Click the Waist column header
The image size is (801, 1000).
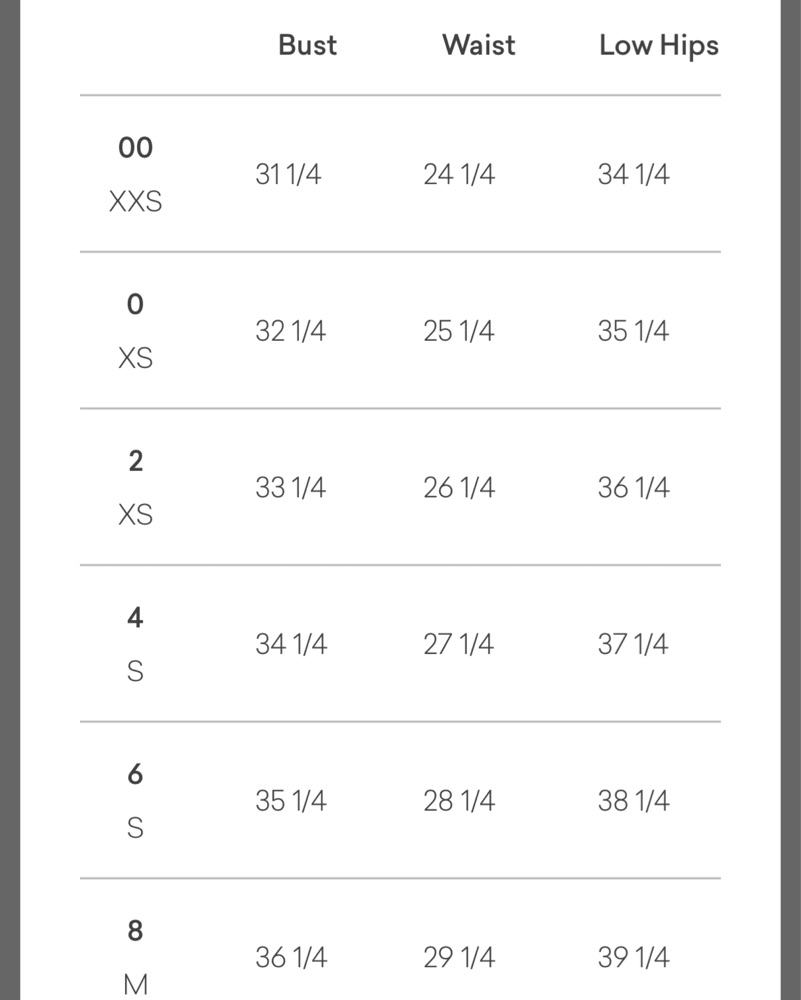click(x=479, y=45)
